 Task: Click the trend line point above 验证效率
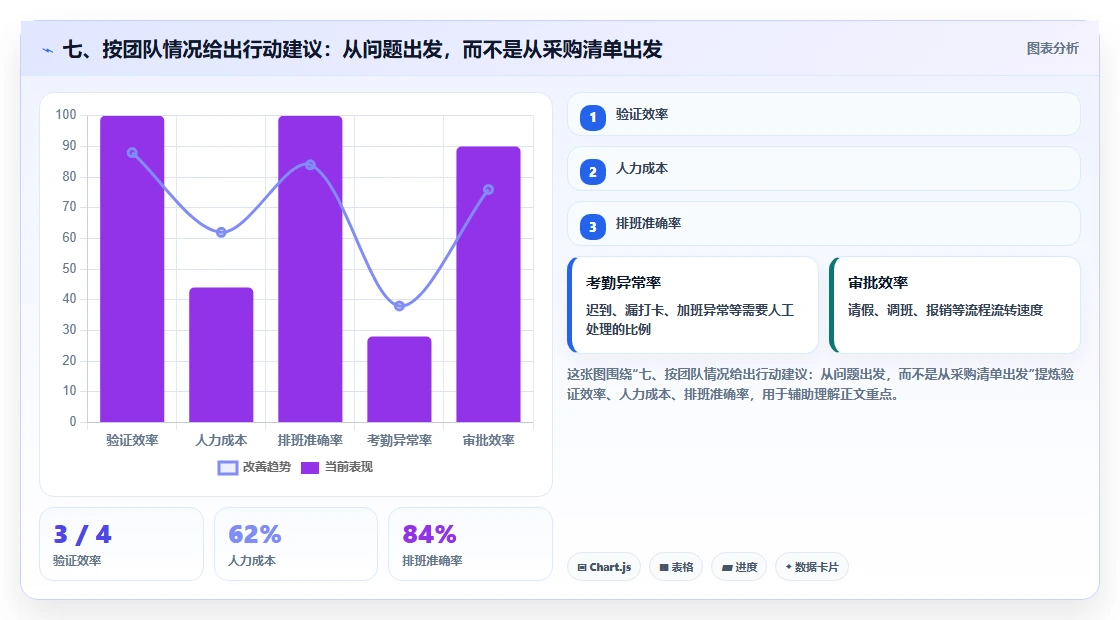pyautogui.click(x=132, y=153)
